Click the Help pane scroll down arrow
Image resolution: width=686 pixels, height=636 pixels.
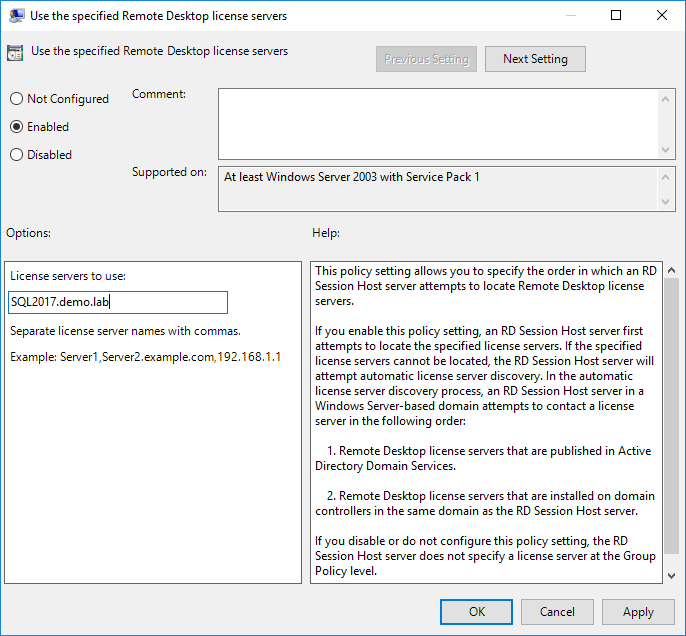(671, 574)
